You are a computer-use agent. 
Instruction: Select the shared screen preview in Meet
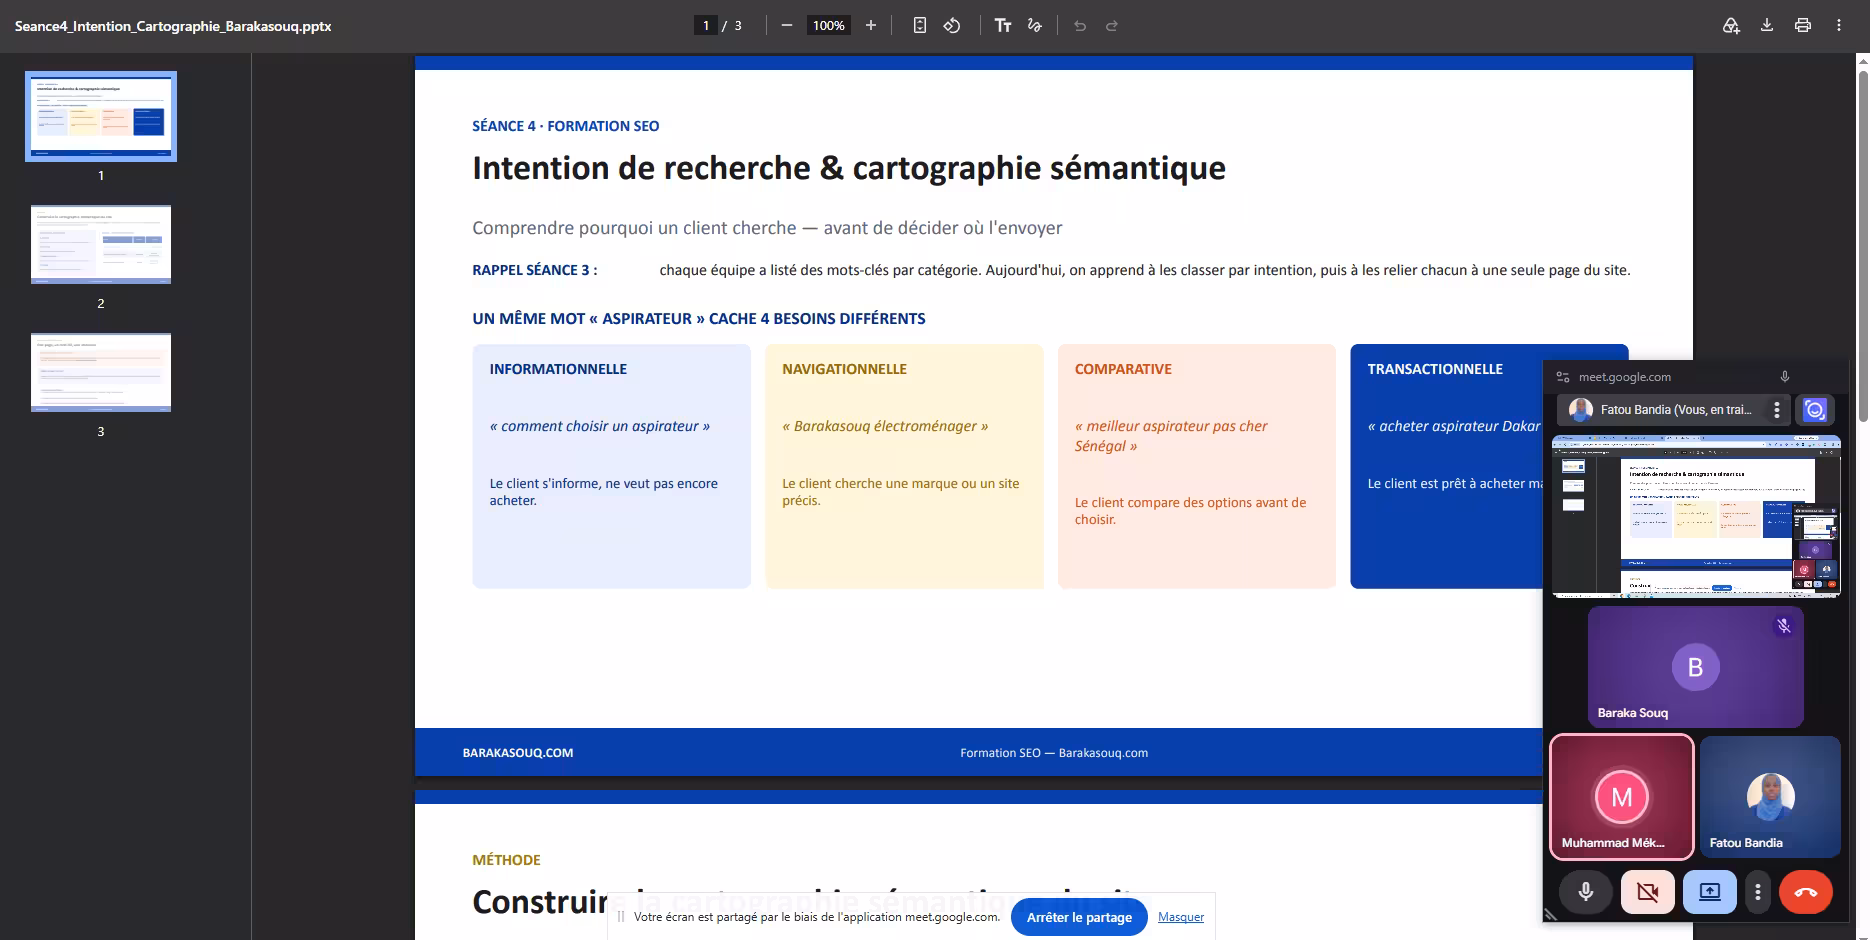click(1696, 516)
